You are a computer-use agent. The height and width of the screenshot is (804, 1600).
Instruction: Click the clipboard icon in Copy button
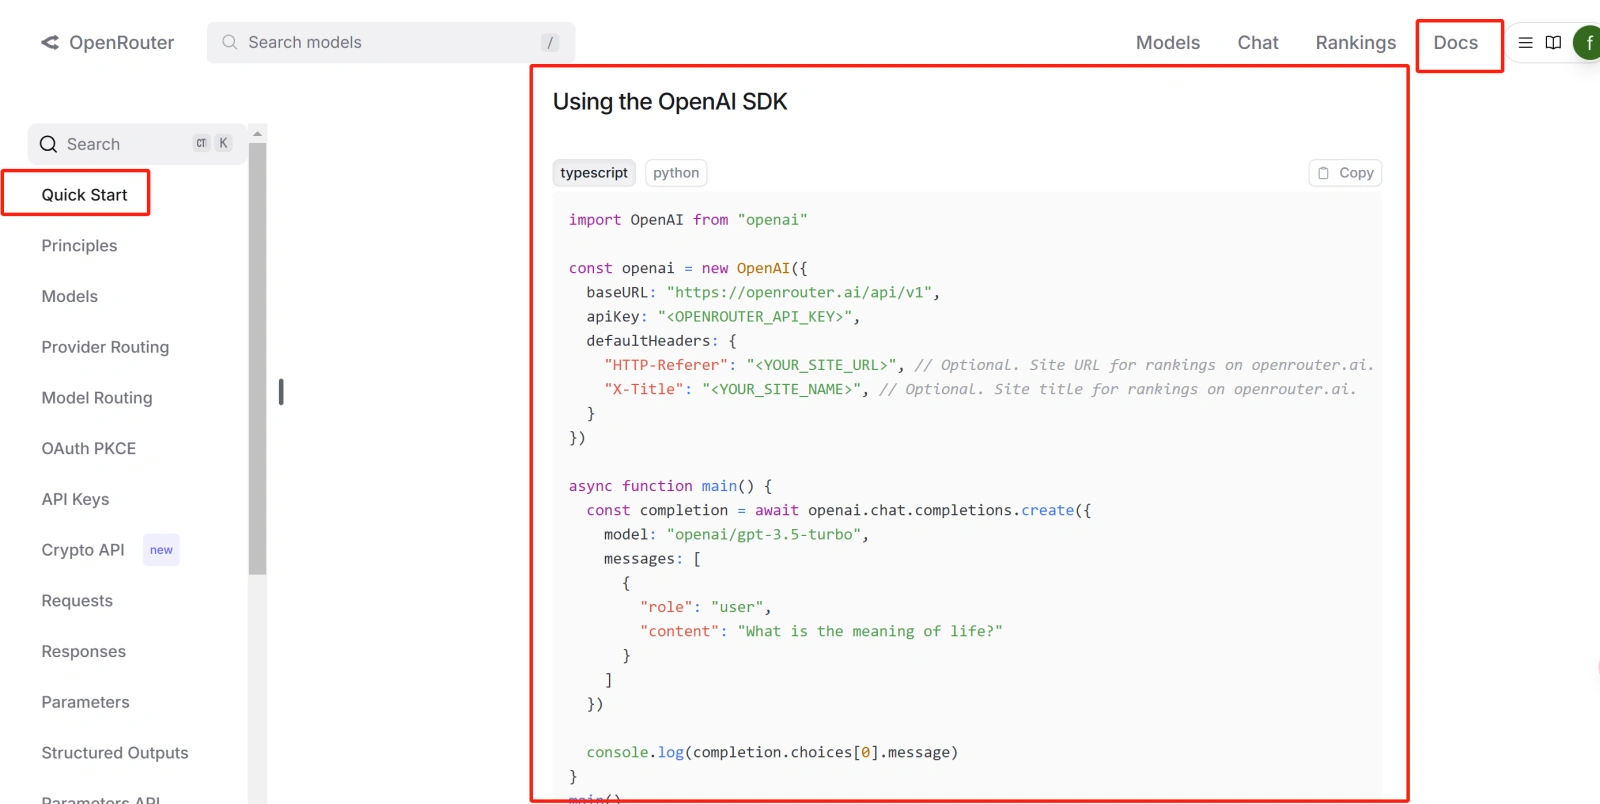point(1323,173)
